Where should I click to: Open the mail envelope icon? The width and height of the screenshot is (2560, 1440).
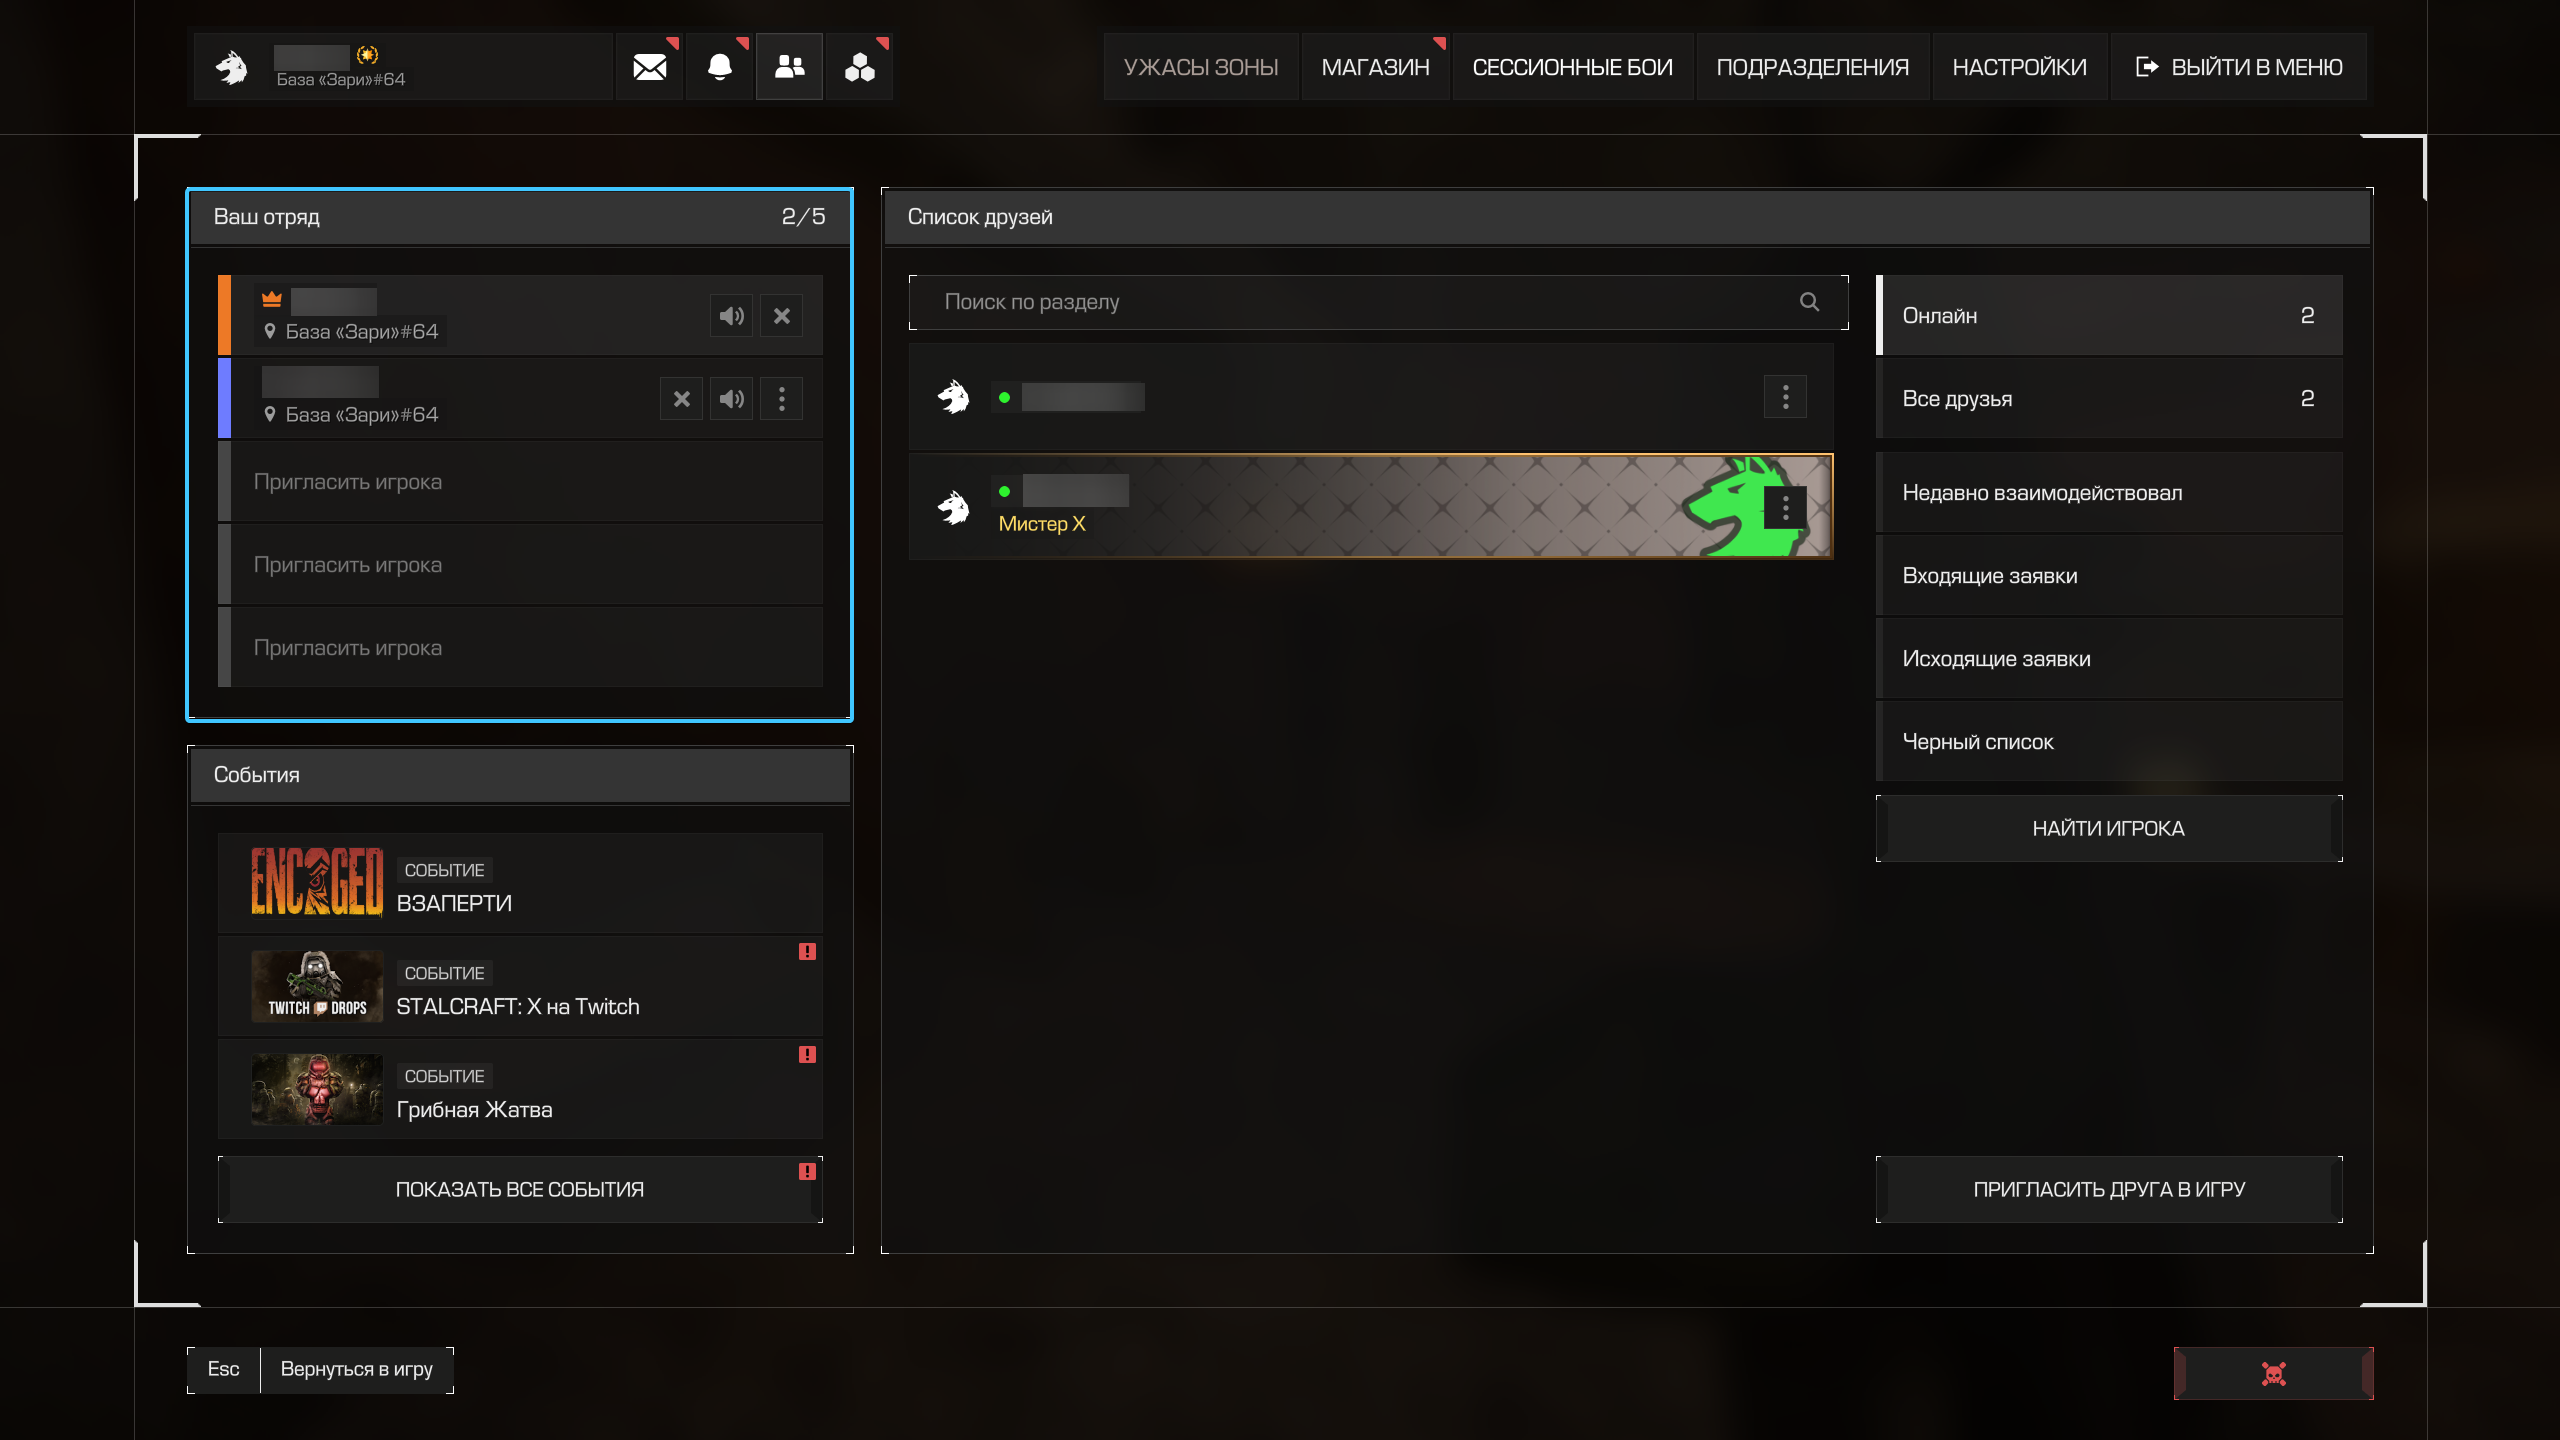pyautogui.click(x=649, y=67)
